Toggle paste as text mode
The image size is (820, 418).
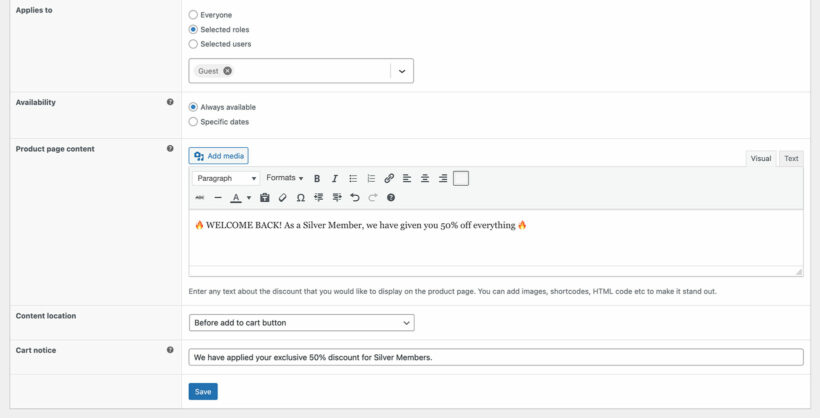265,197
